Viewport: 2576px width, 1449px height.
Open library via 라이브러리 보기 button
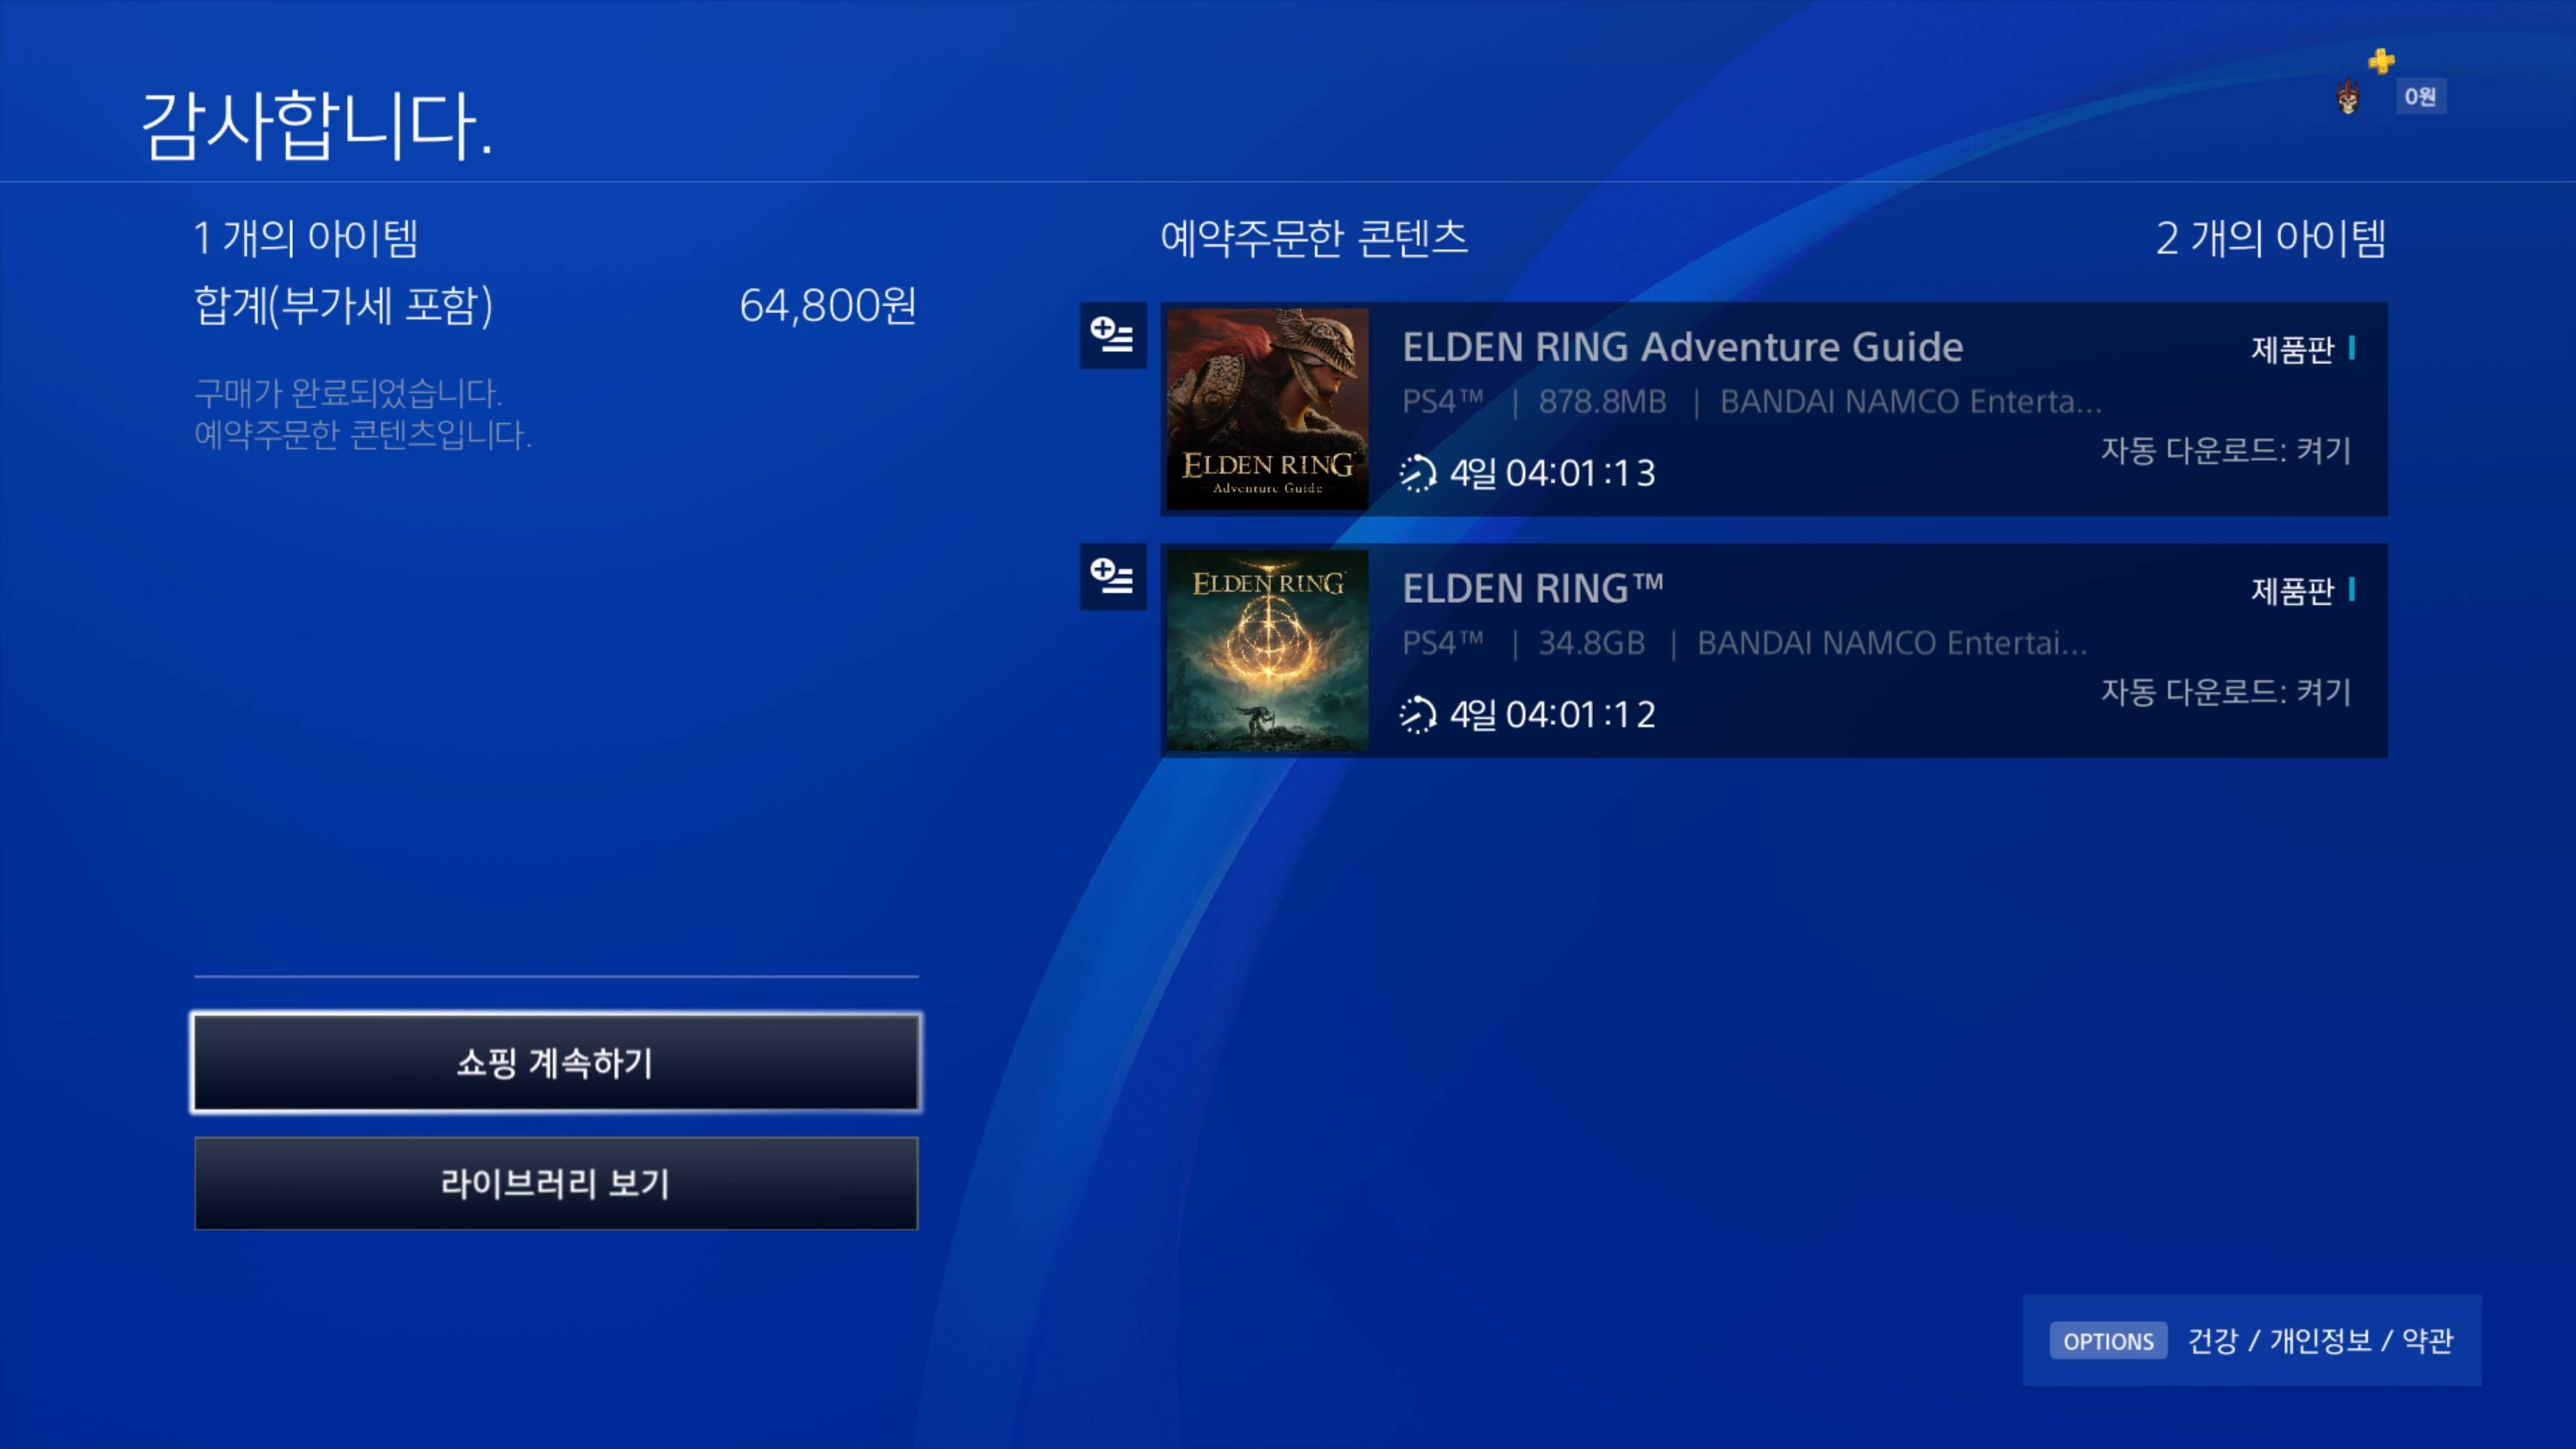tap(556, 1183)
